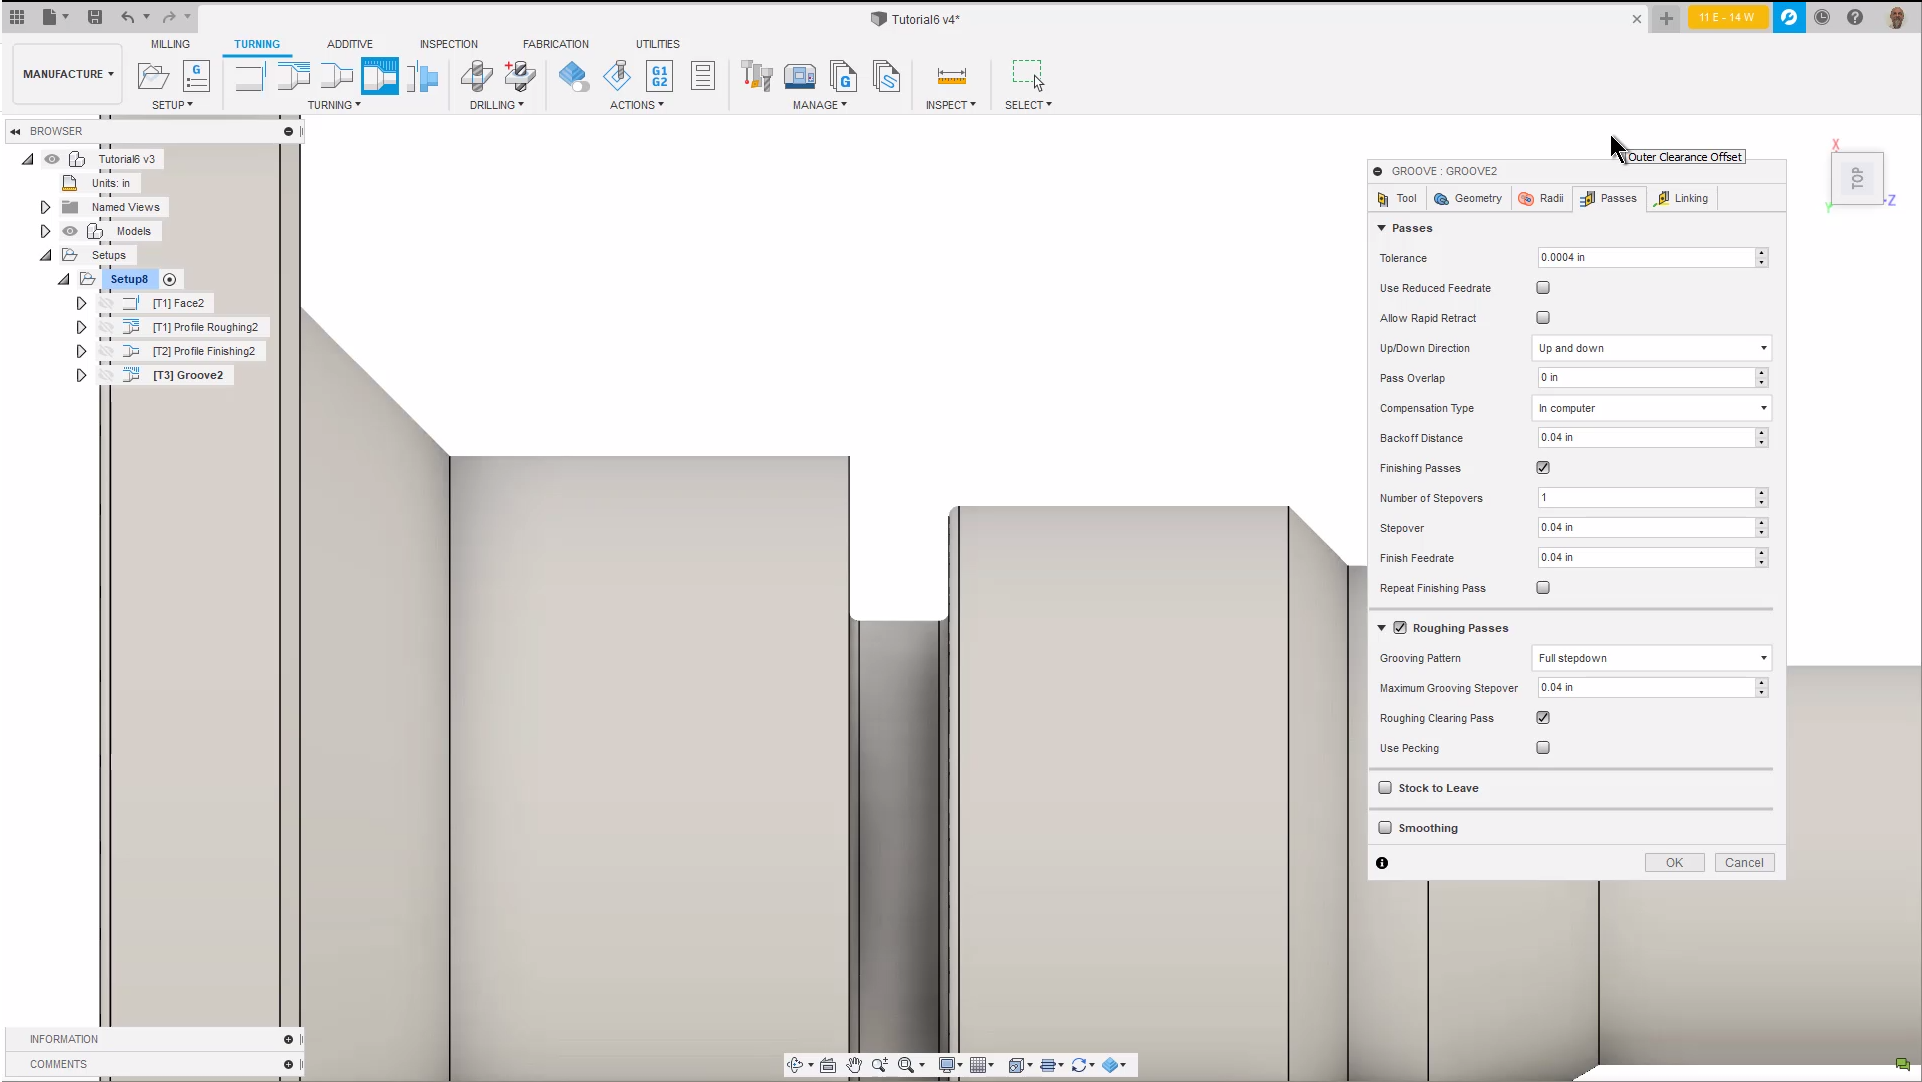This screenshot has width=1922, height=1082.
Task: Open the MANUFACTURE workspace dropdown
Action: tap(68, 74)
